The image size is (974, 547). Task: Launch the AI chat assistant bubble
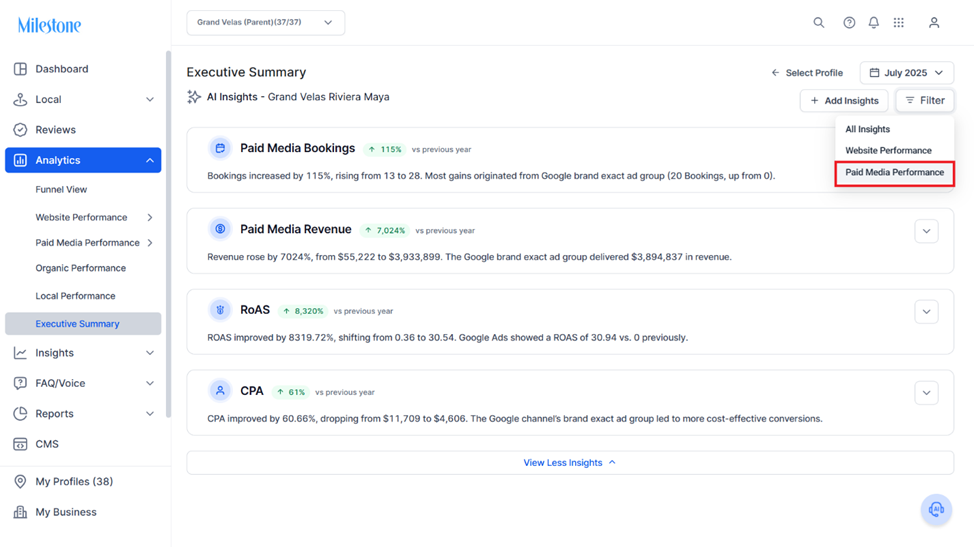[936, 510]
